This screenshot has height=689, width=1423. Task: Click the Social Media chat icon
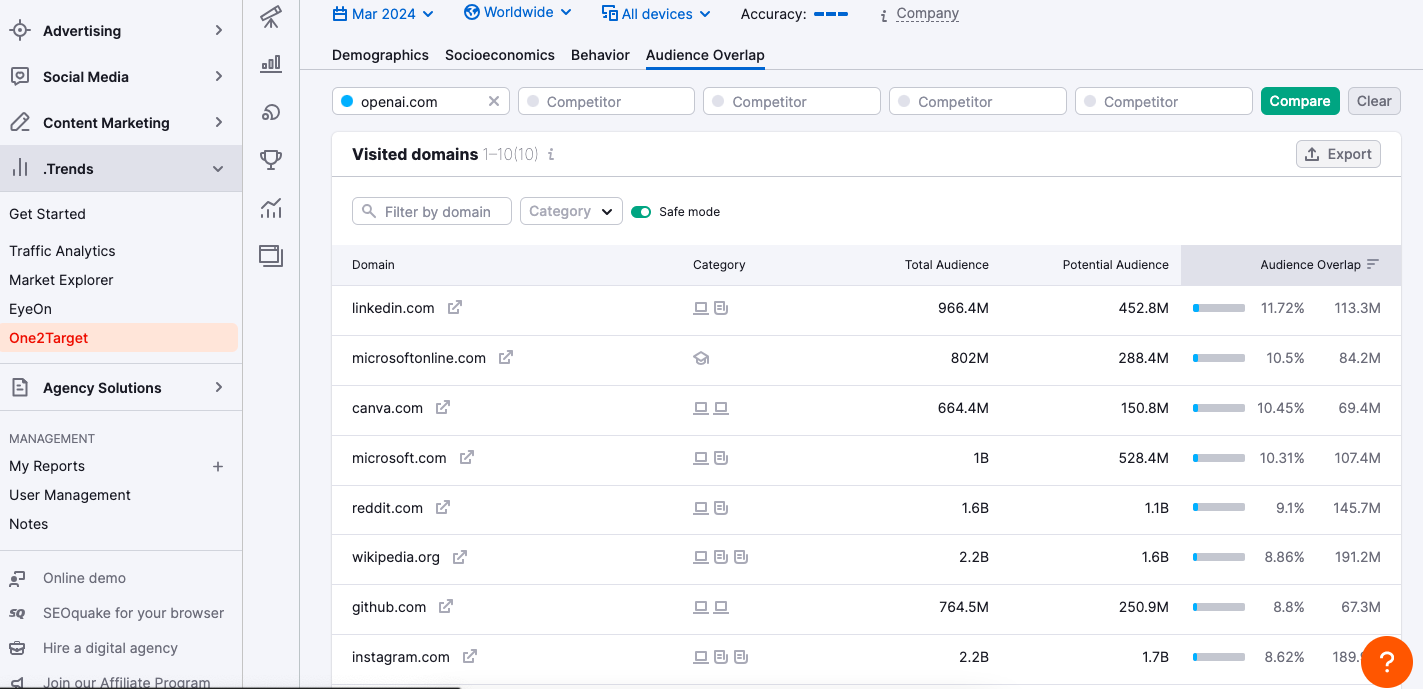point(20,77)
